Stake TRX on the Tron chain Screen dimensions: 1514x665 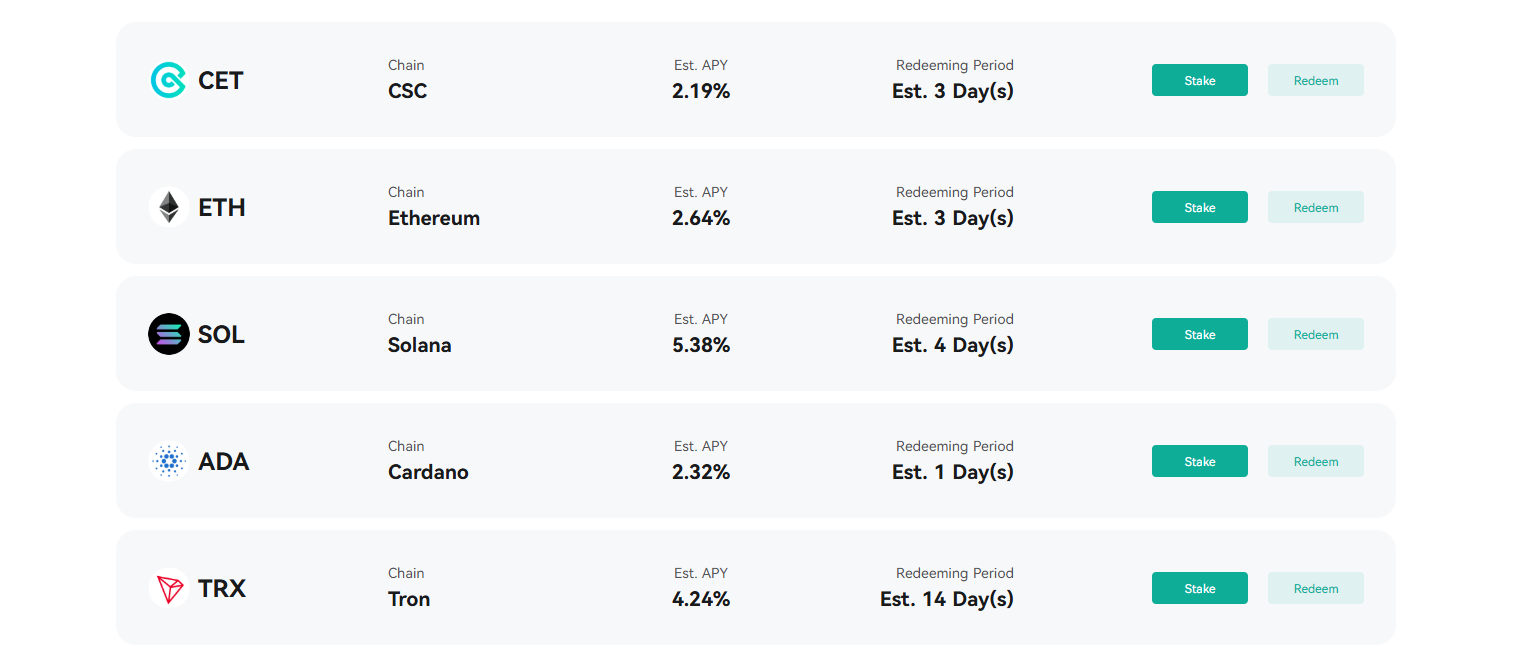tap(1199, 588)
